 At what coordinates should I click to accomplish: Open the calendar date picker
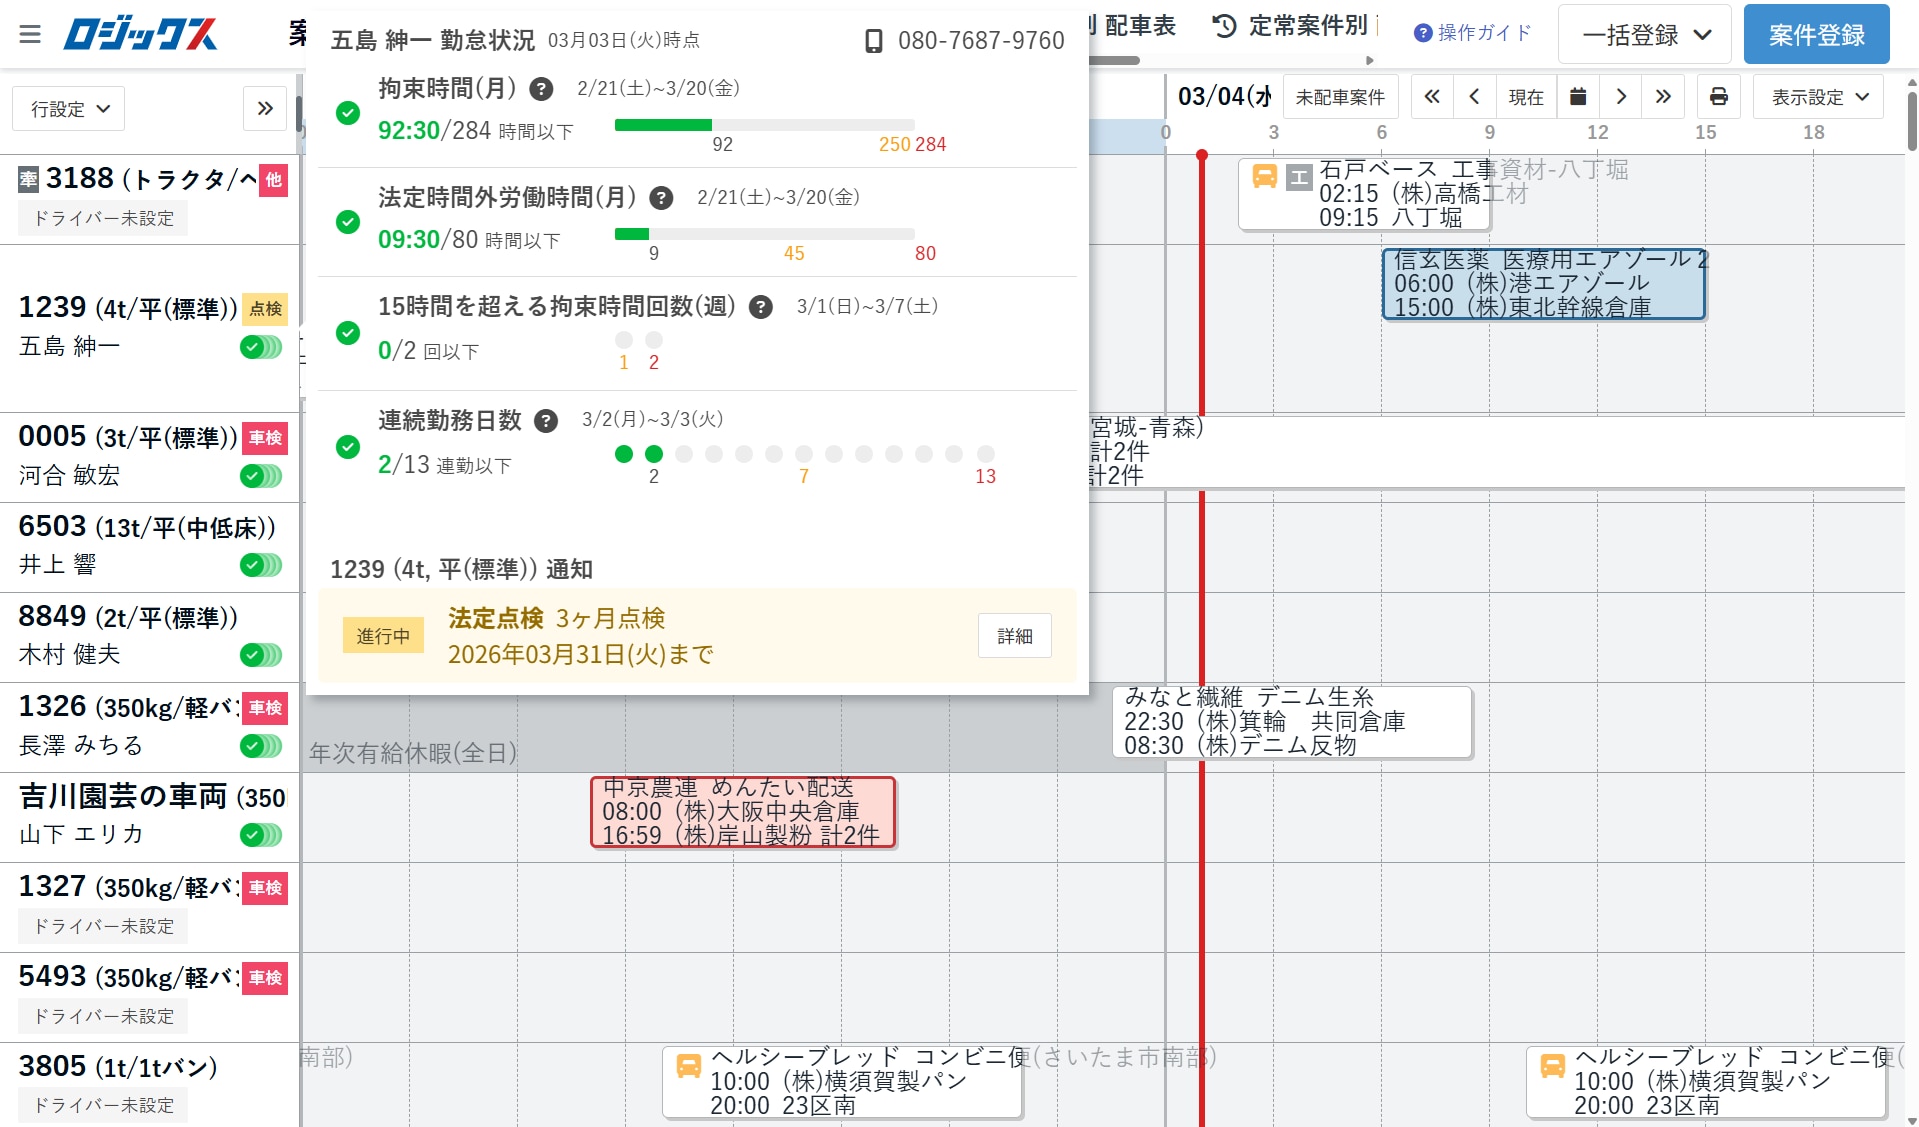pyautogui.click(x=1578, y=97)
